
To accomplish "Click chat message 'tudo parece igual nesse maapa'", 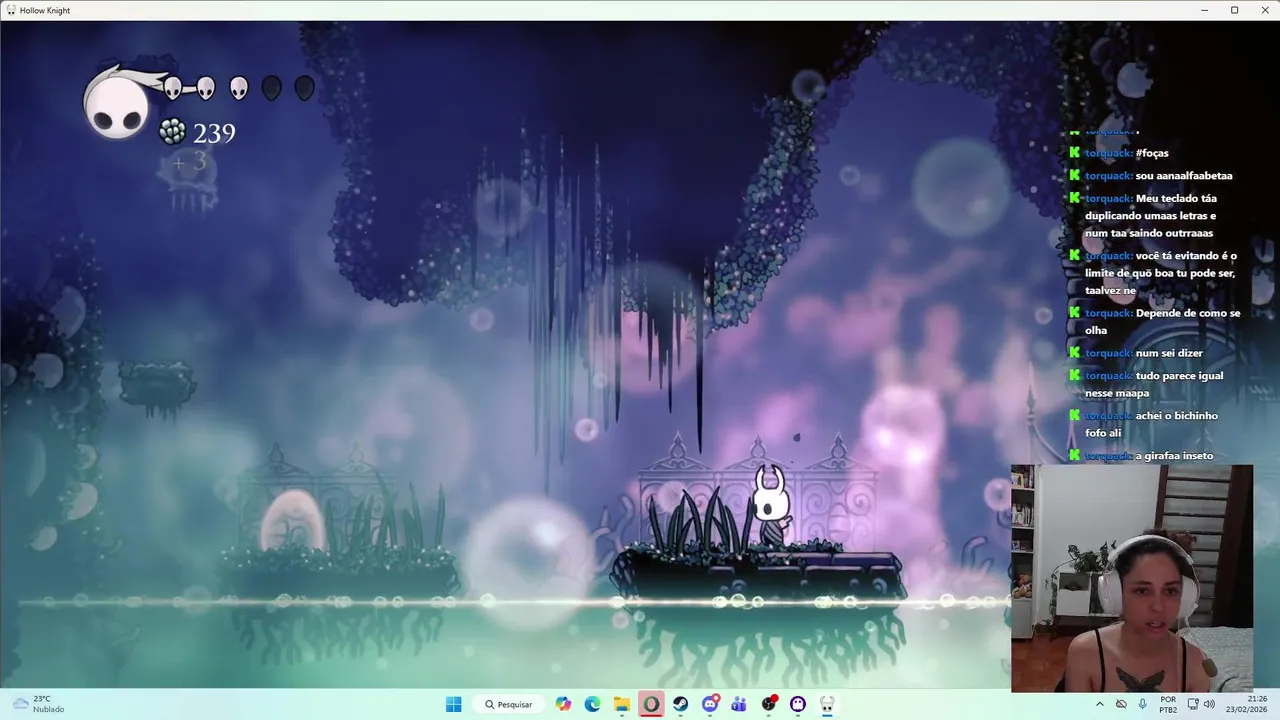I will click(x=1153, y=384).
